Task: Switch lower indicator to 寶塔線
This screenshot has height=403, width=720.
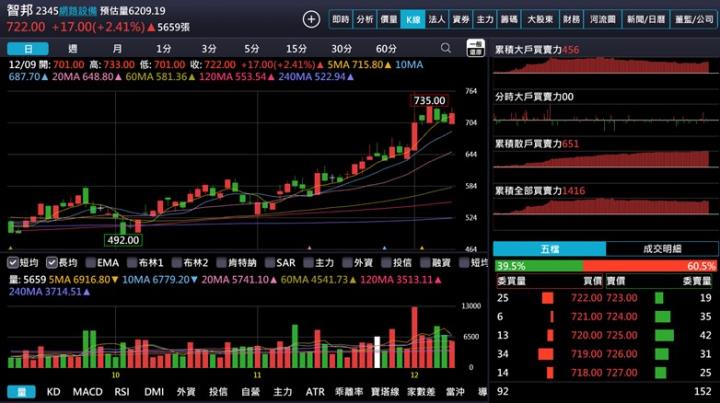Action: coord(385,392)
